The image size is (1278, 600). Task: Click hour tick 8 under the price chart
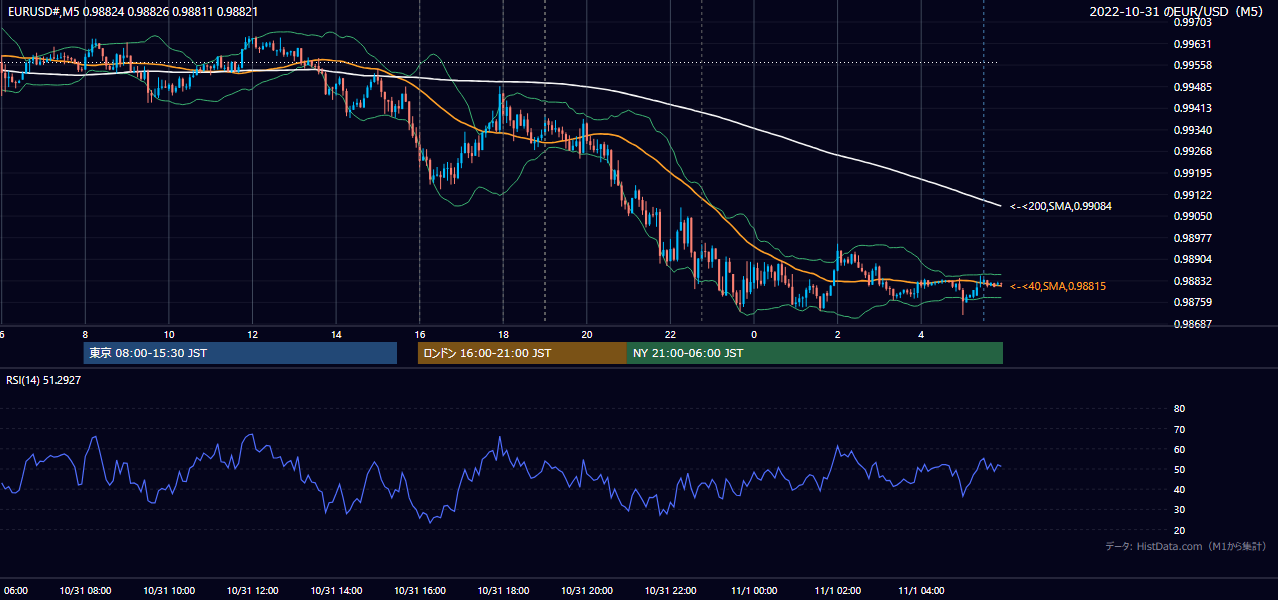tap(85, 334)
